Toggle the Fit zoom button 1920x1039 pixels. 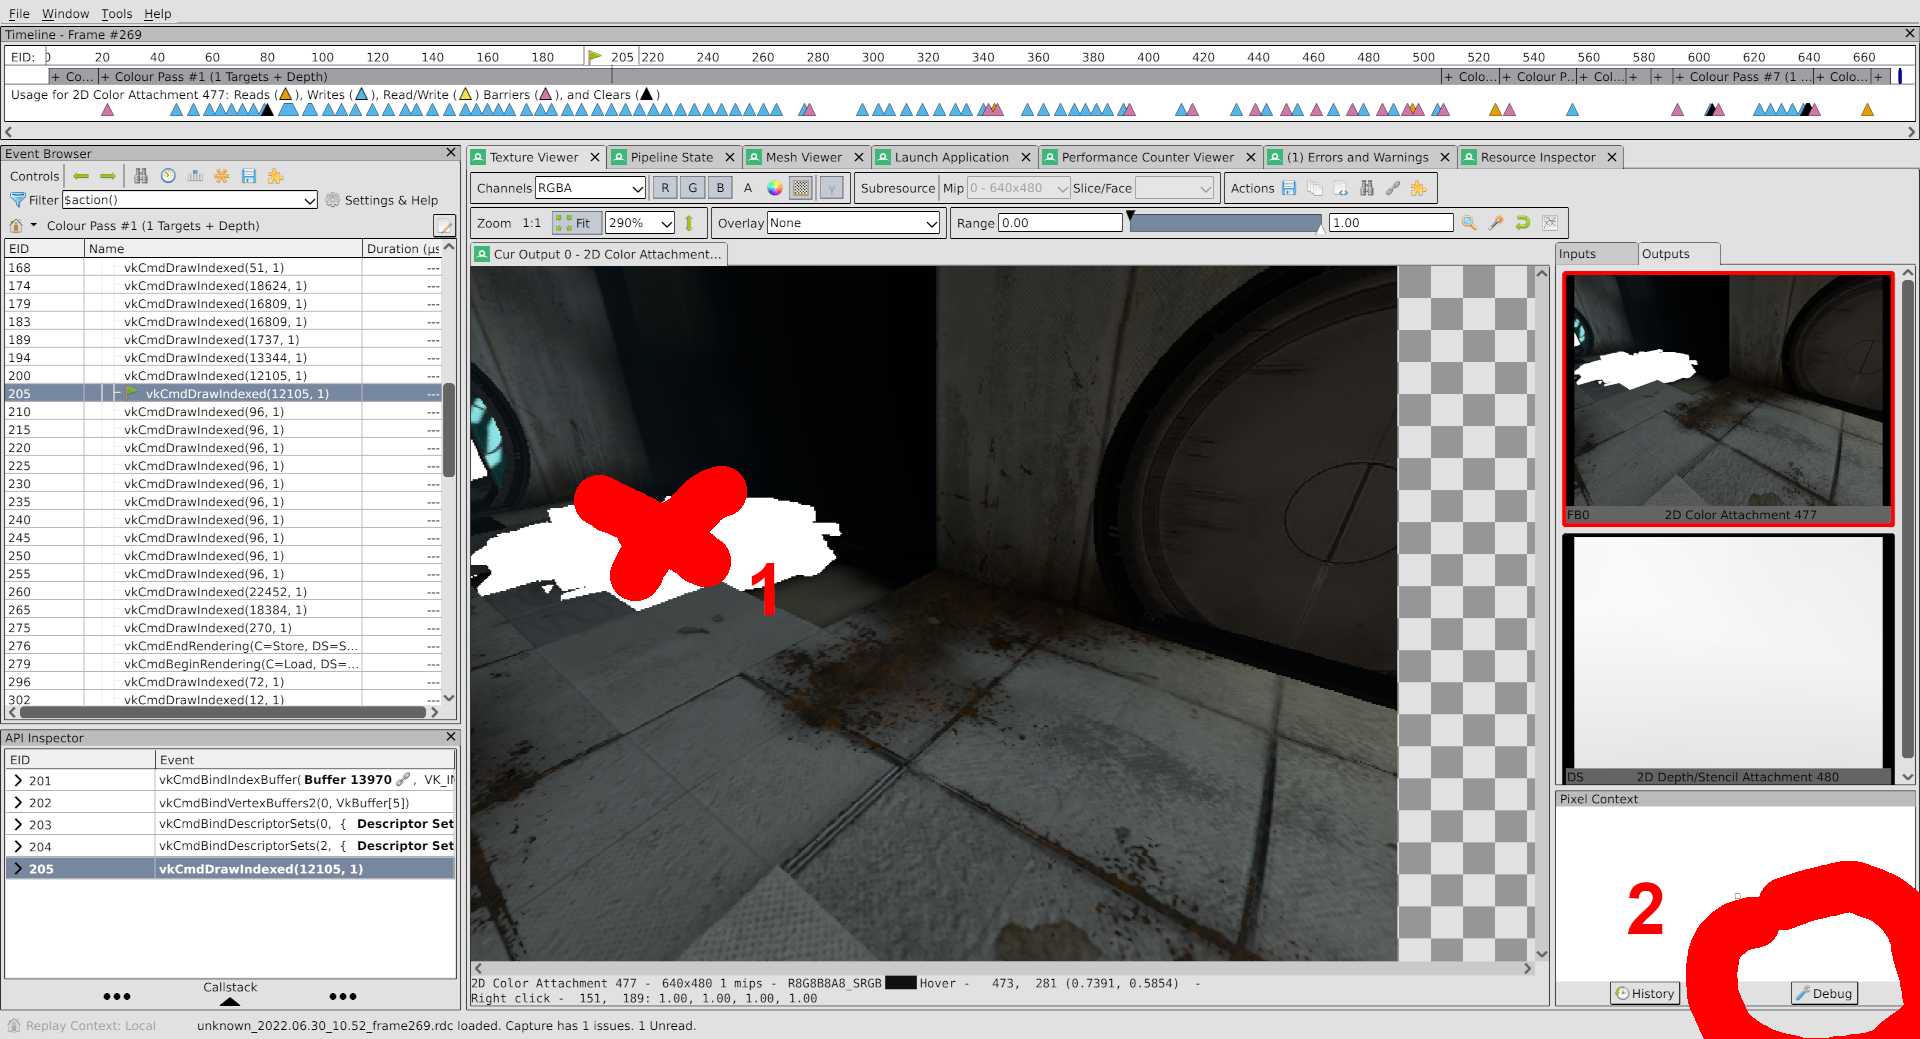coord(577,223)
